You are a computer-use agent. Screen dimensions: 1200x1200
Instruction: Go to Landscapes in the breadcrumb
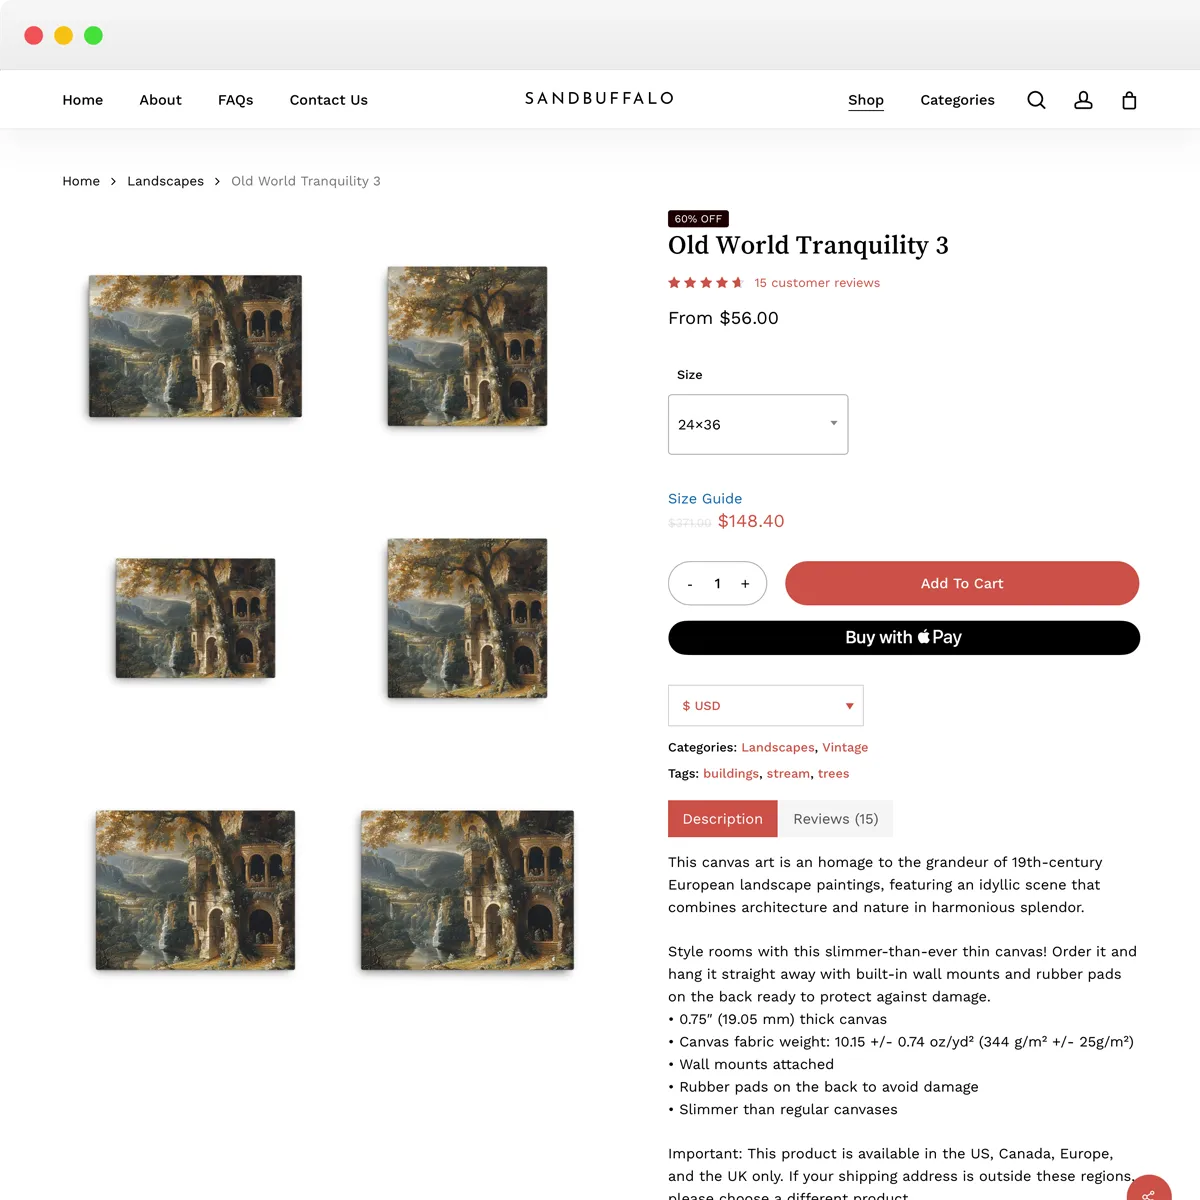[x=165, y=181]
